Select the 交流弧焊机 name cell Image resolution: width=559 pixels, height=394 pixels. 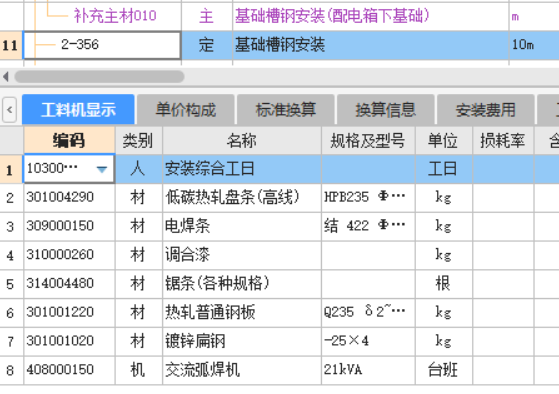click(242, 370)
